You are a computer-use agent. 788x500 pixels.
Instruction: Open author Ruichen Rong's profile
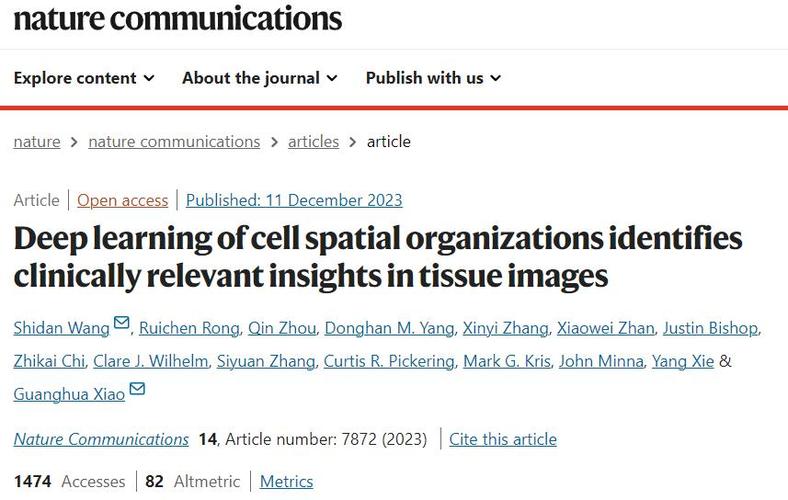[x=189, y=328]
